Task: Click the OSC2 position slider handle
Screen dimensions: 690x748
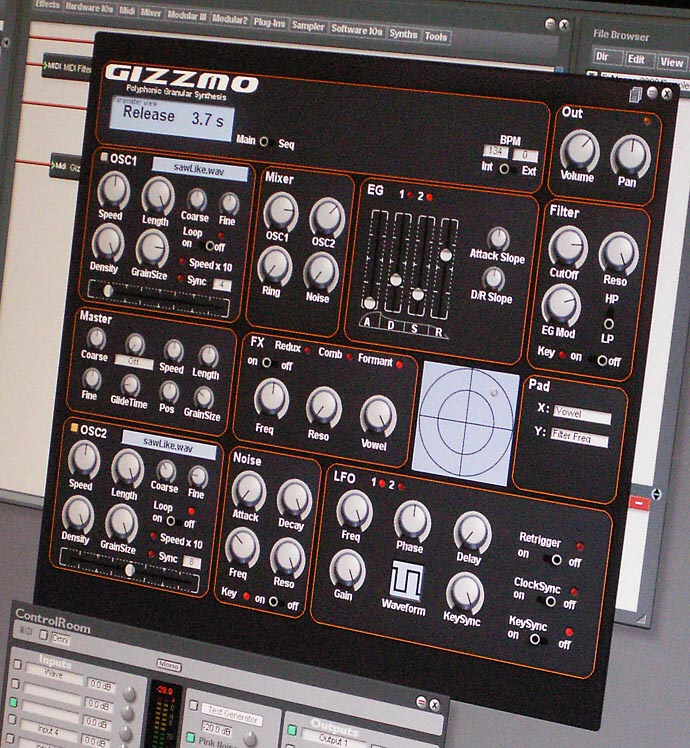Action: coord(129,569)
